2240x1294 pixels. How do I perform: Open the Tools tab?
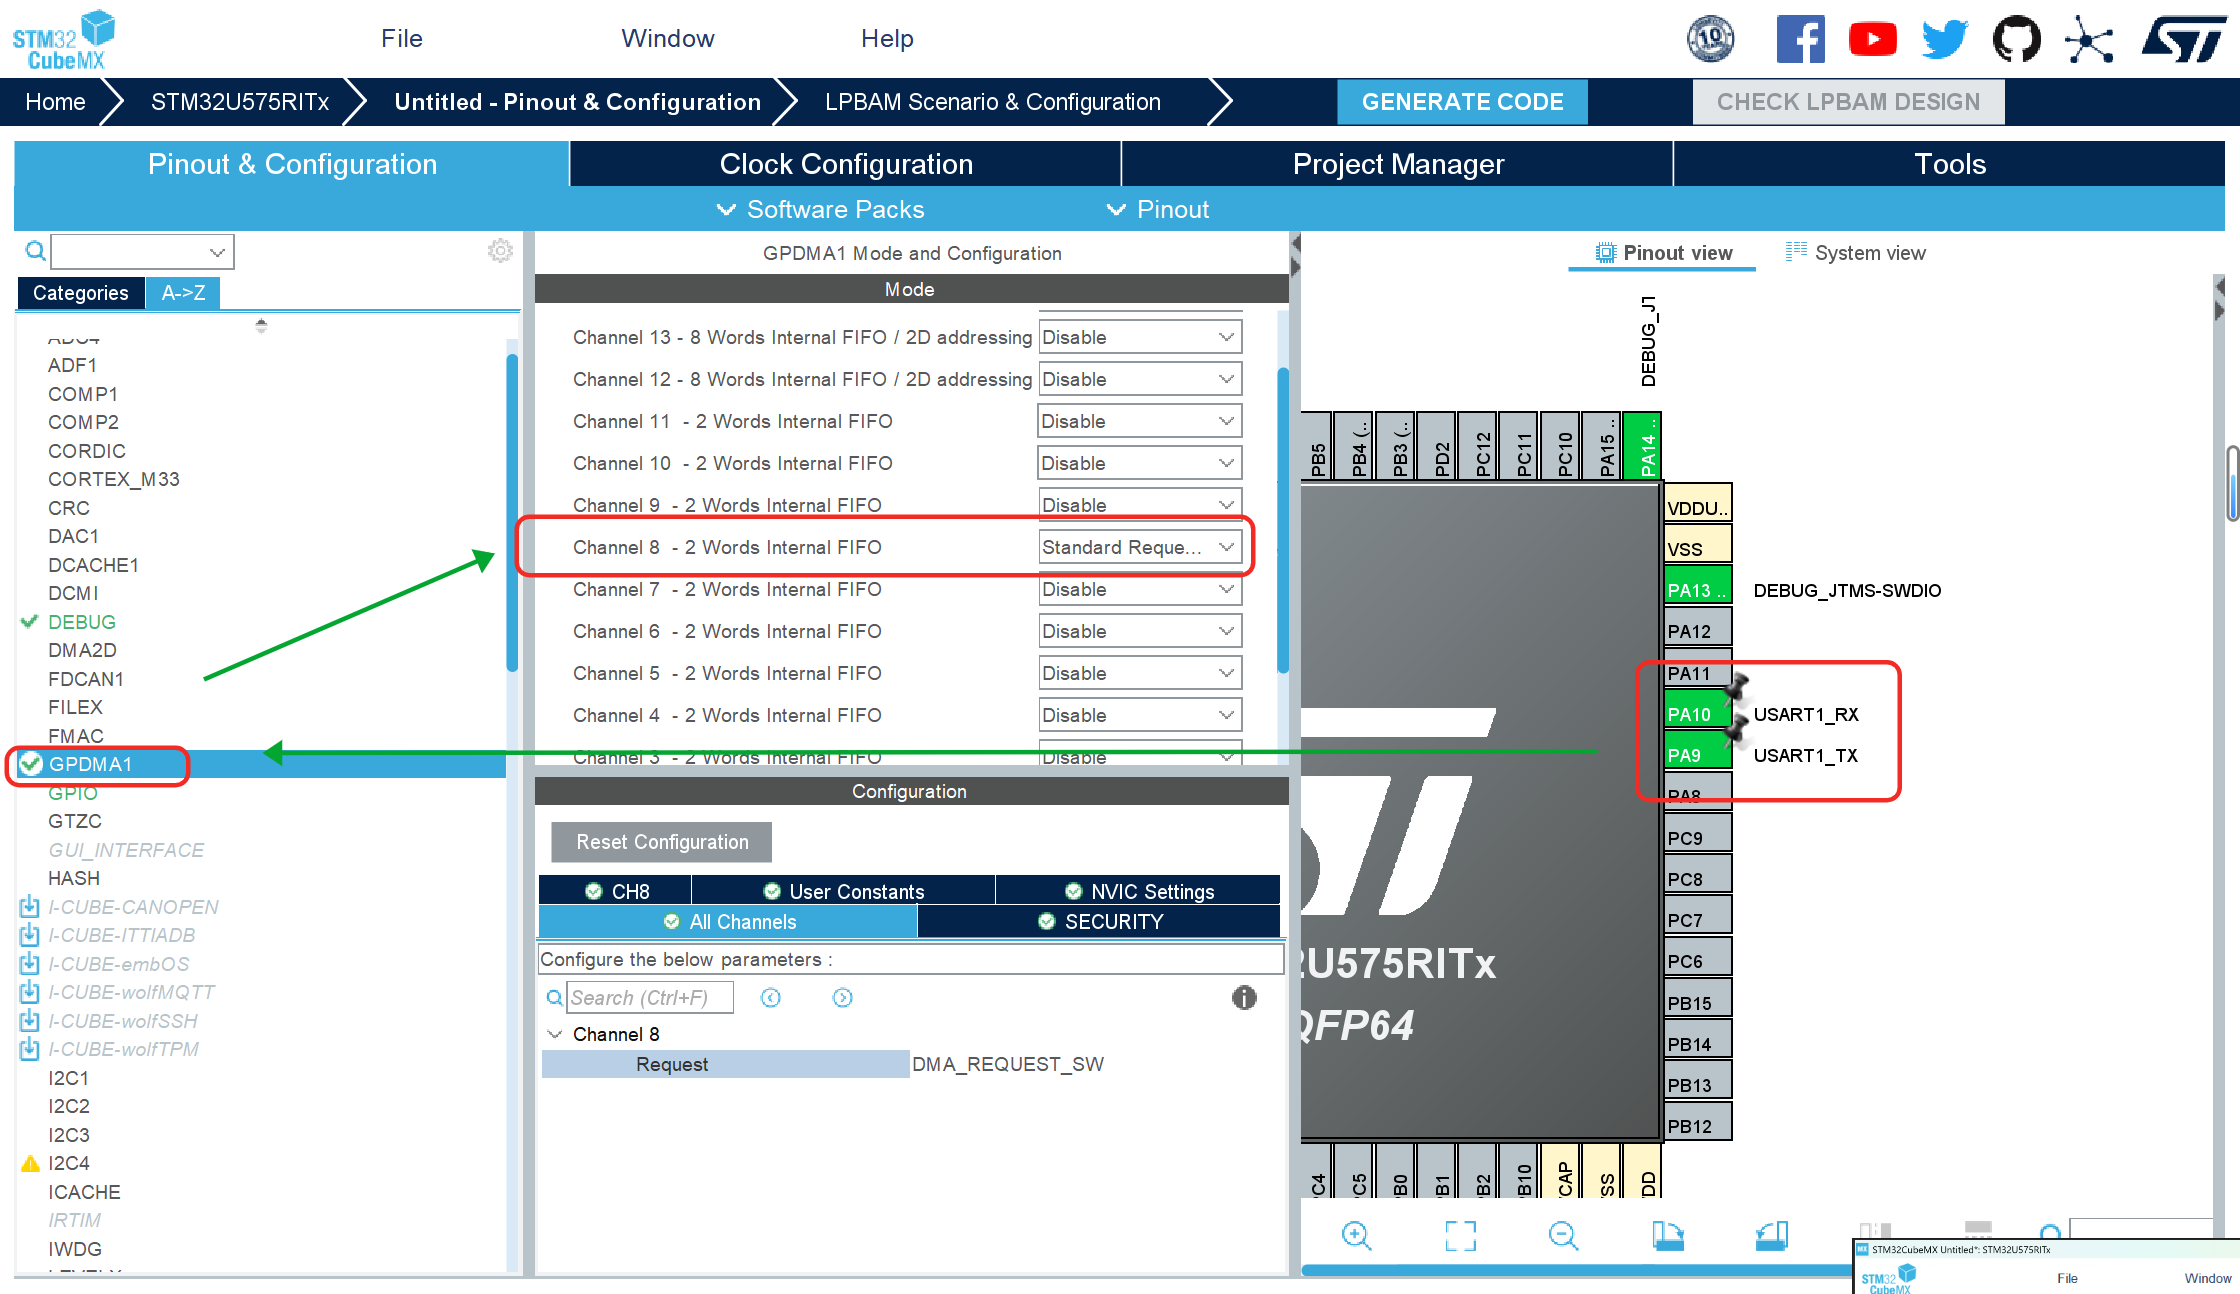pyautogui.click(x=1950, y=163)
